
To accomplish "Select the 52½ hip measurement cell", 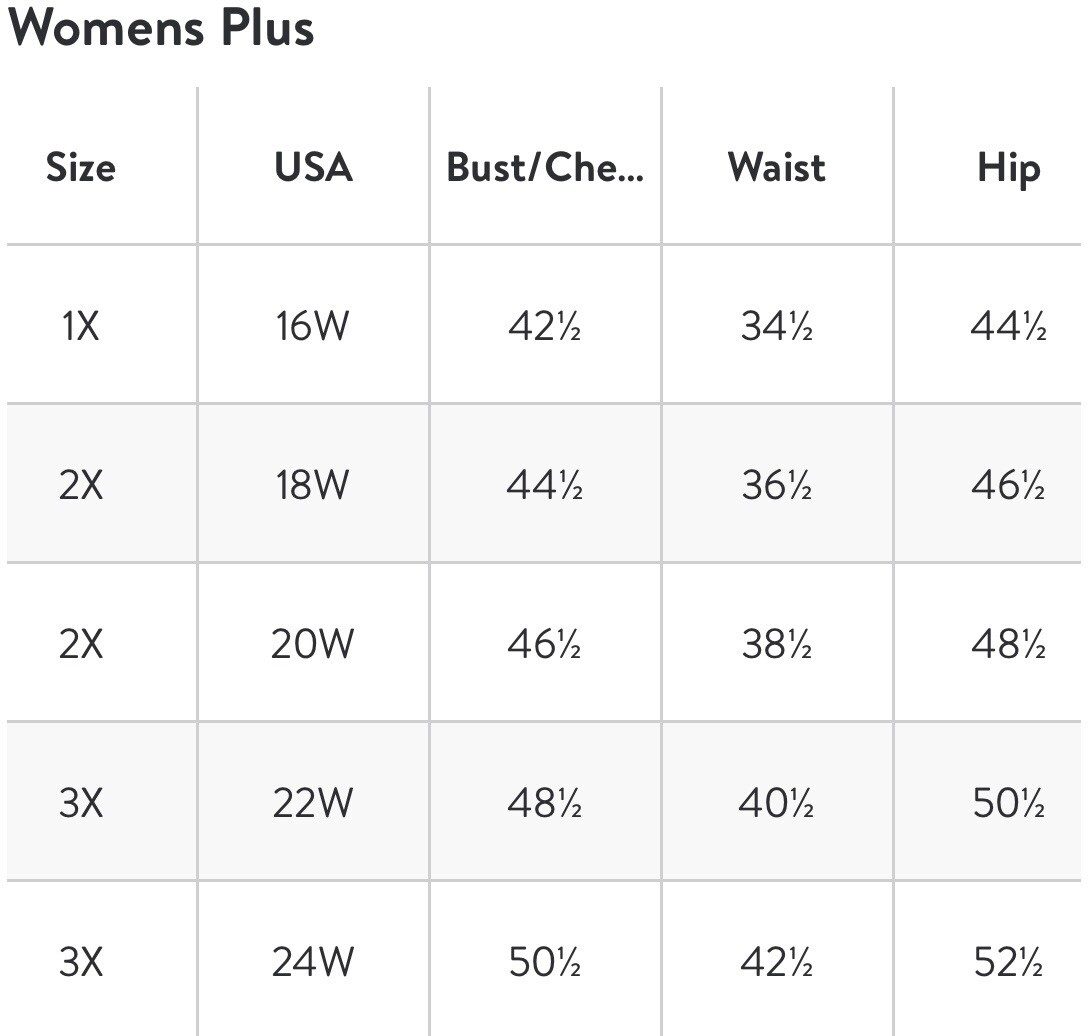I will pos(1008,962).
